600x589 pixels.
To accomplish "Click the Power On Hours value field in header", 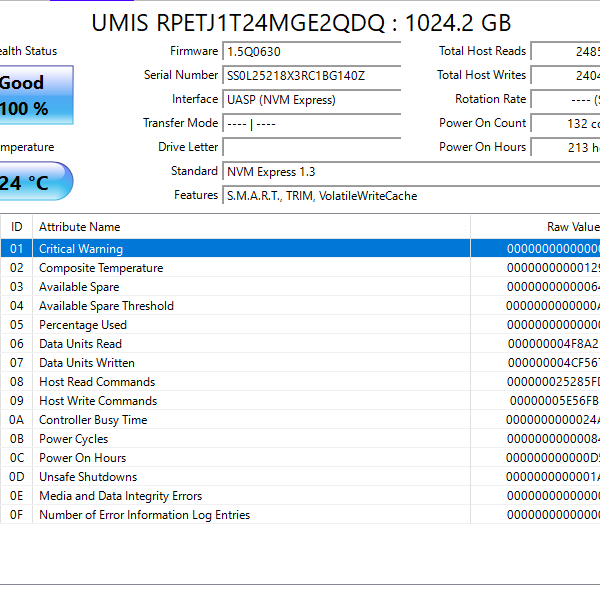I will [x=565, y=147].
